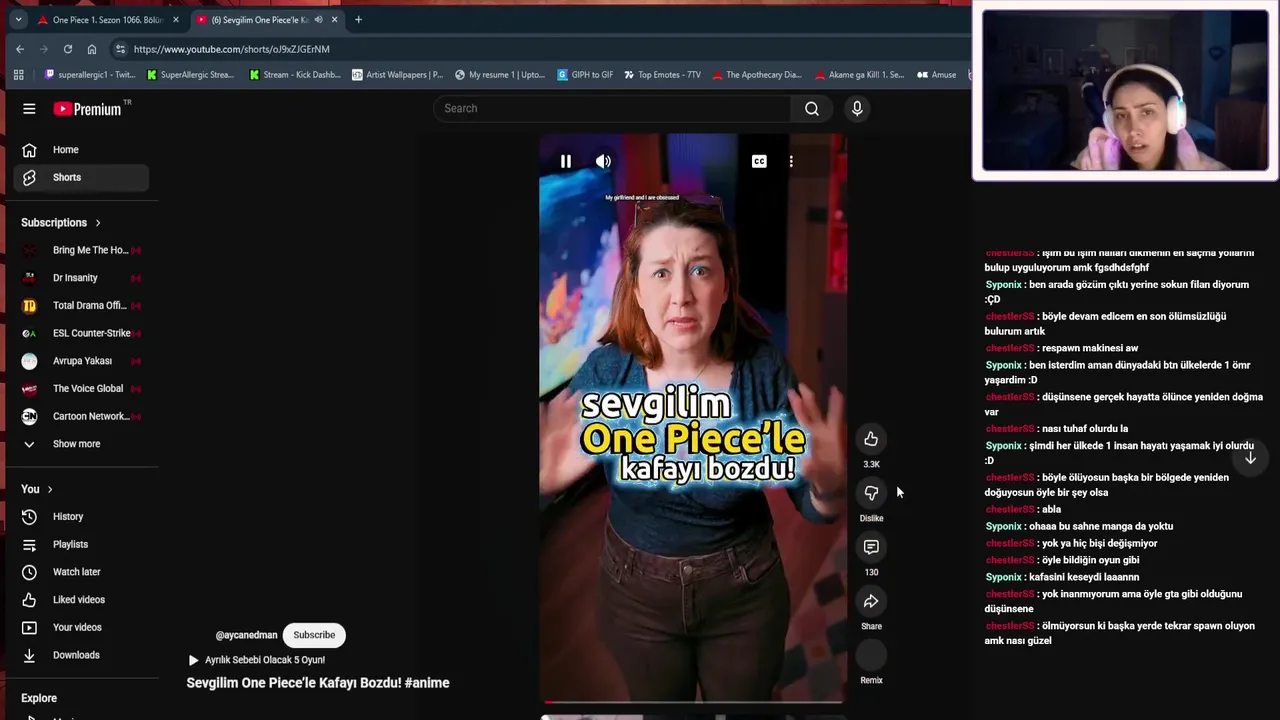
Task: Open superallergic1 - Twit... bookmark
Action: [x=90, y=75]
